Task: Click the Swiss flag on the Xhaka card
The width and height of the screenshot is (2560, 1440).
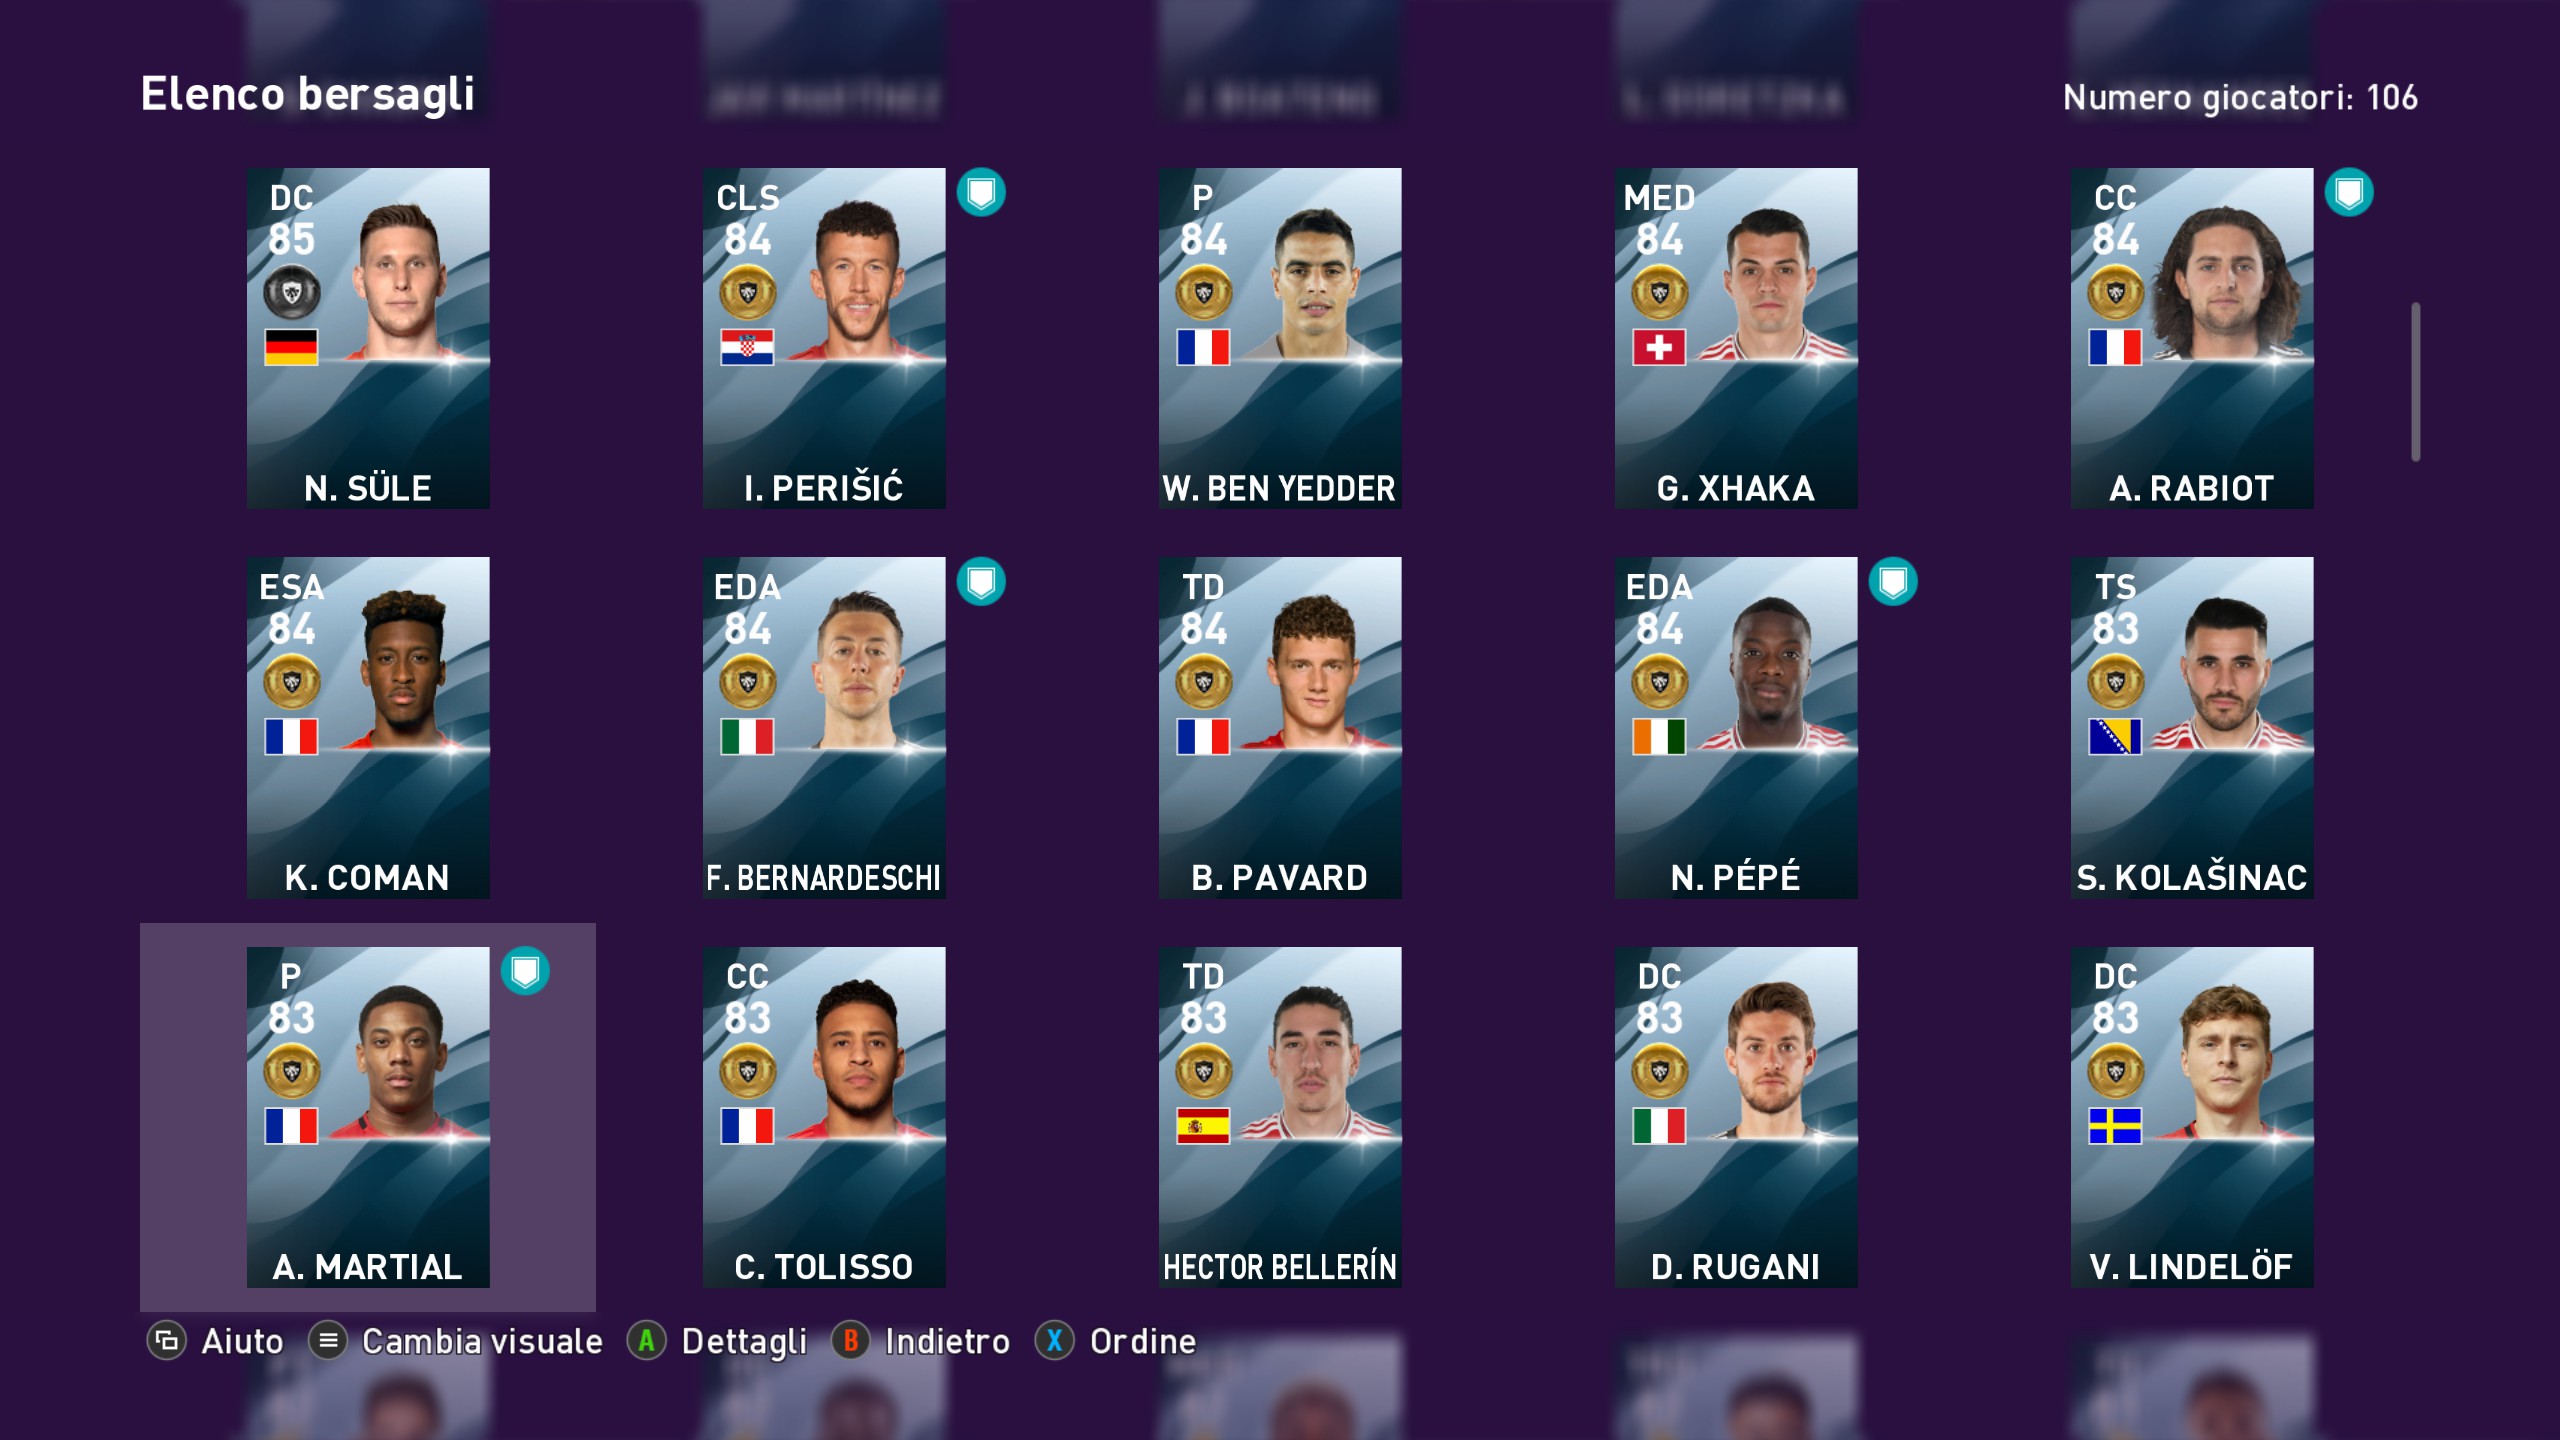Action: (x=1659, y=348)
